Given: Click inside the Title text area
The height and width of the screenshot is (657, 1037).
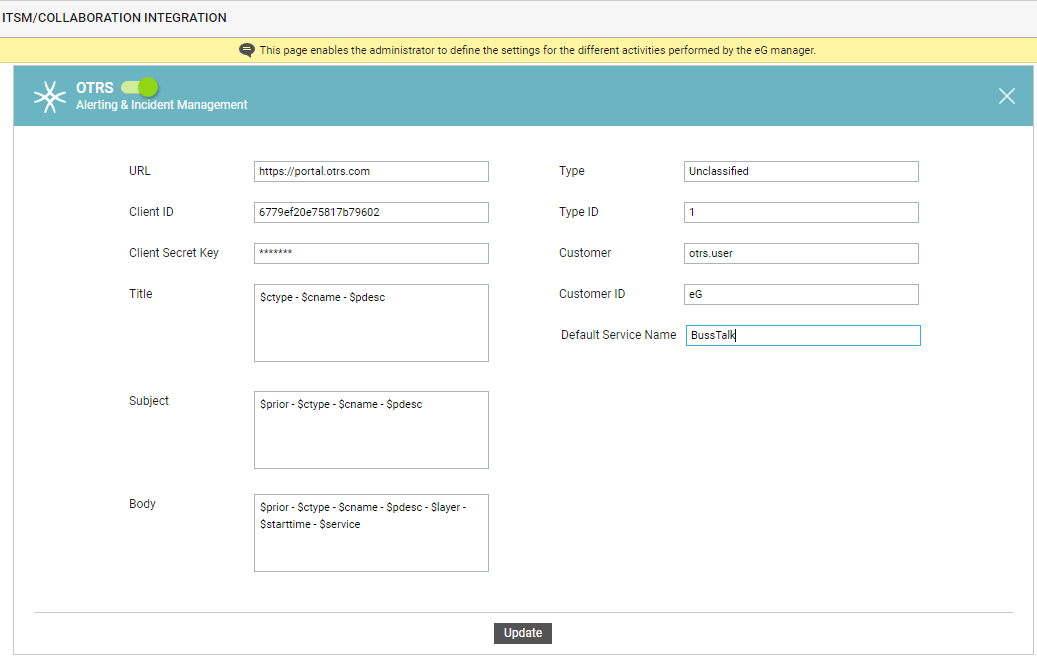Looking at the screenshot, I should [371, 323].
